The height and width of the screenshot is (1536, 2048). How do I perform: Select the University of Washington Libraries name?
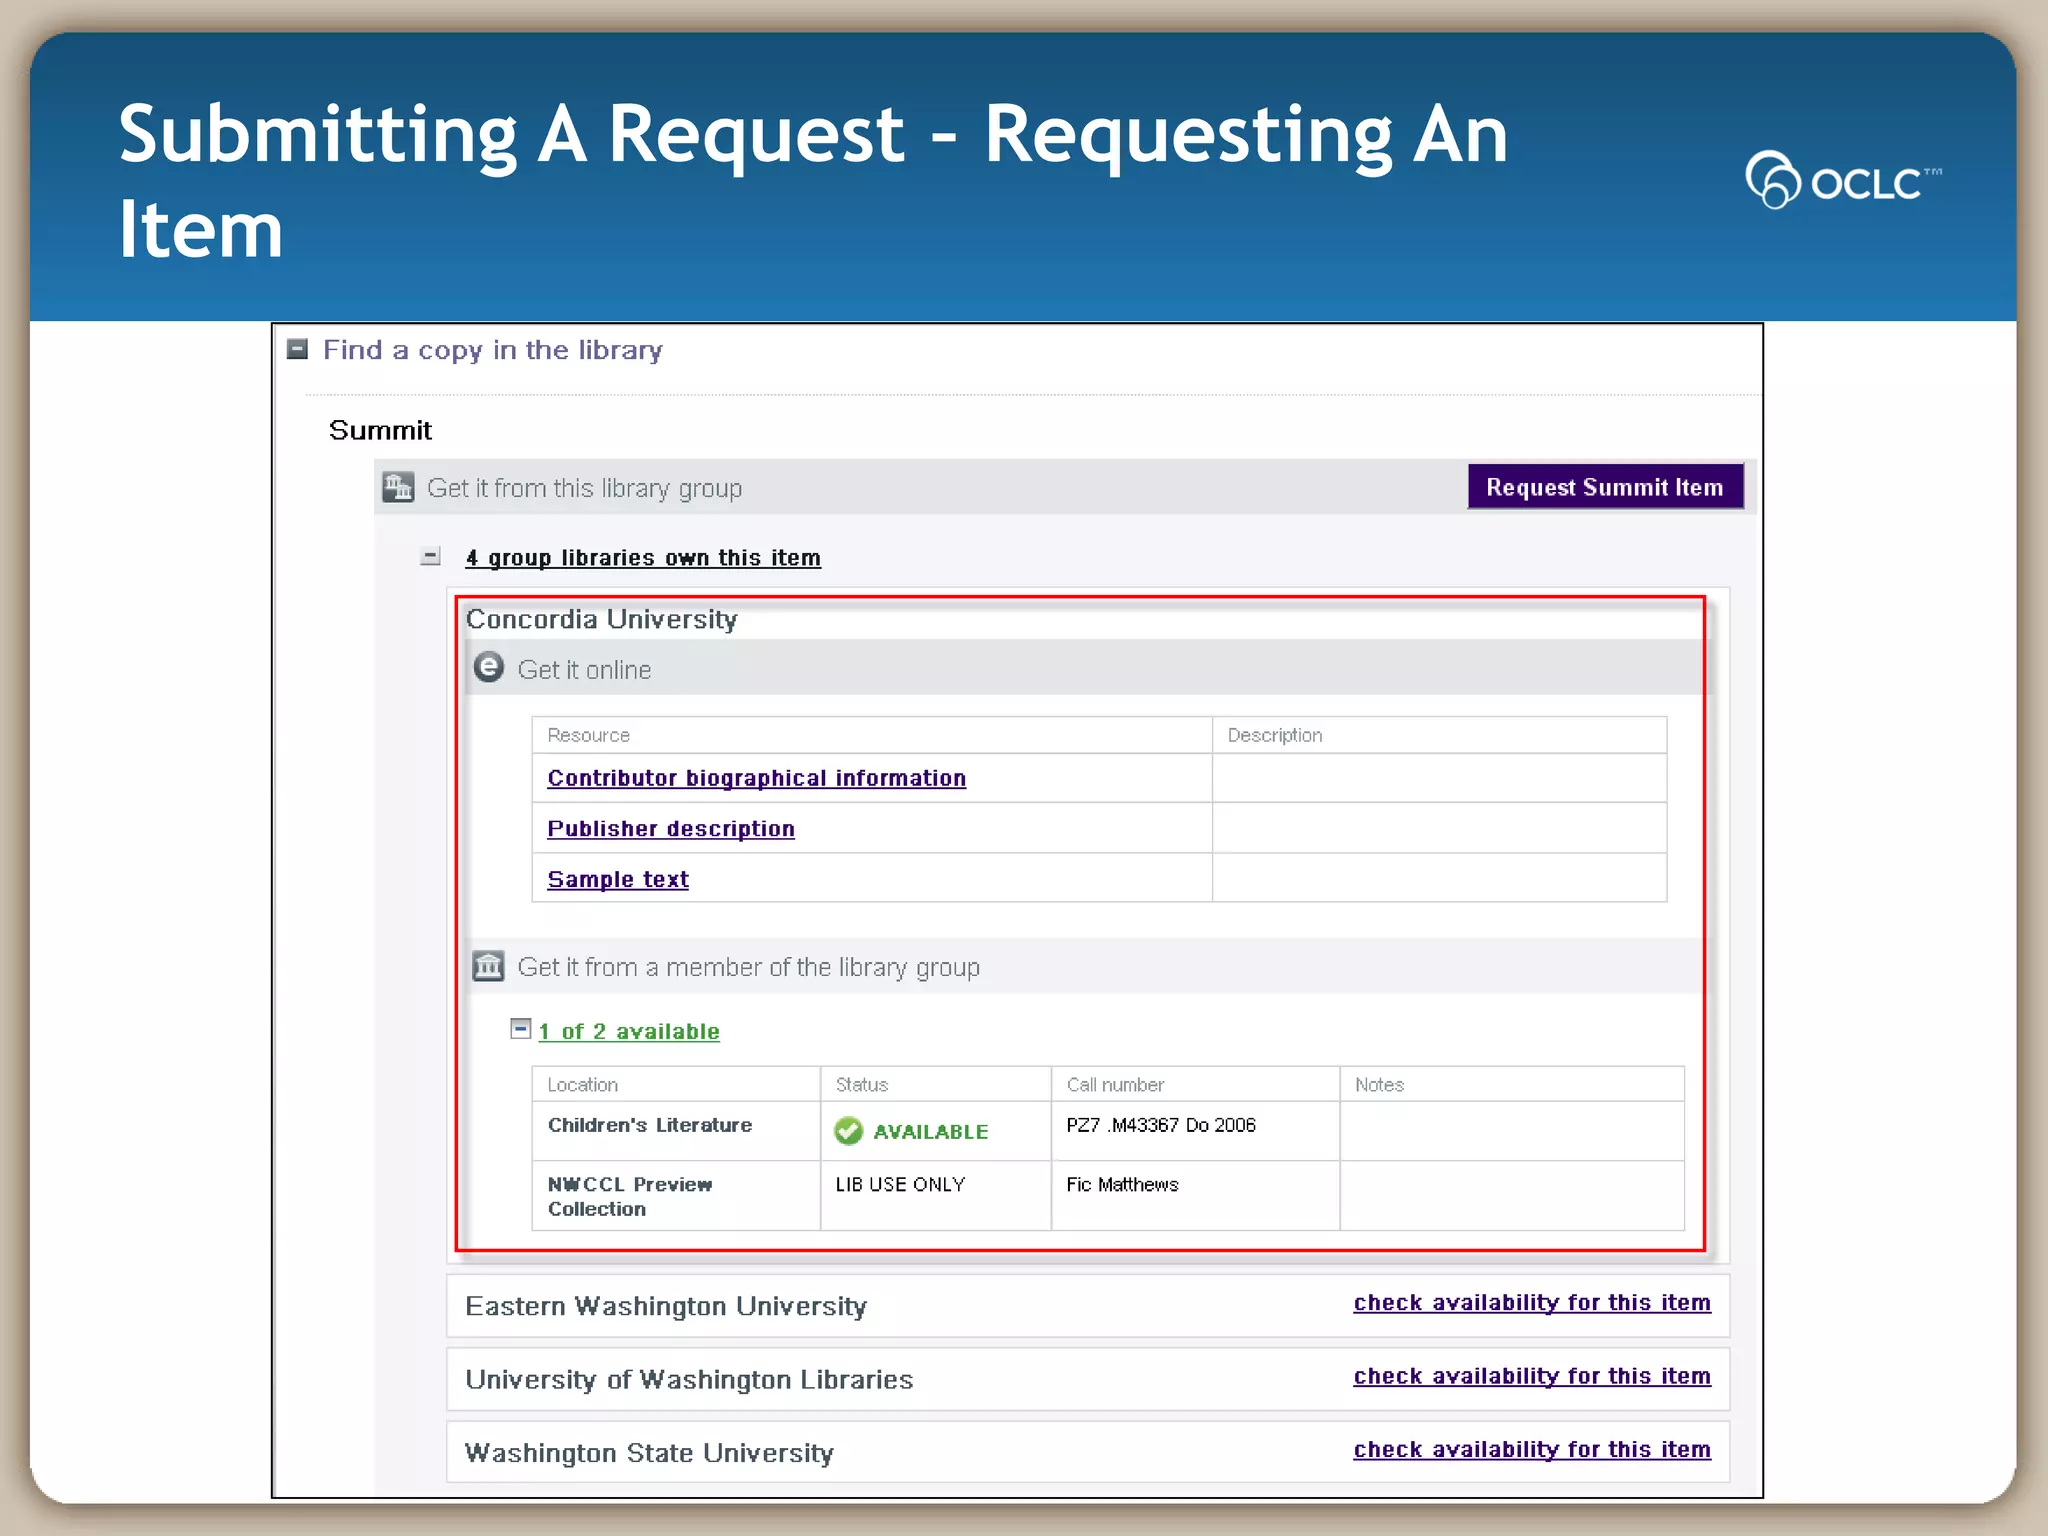pos(689,1379)
